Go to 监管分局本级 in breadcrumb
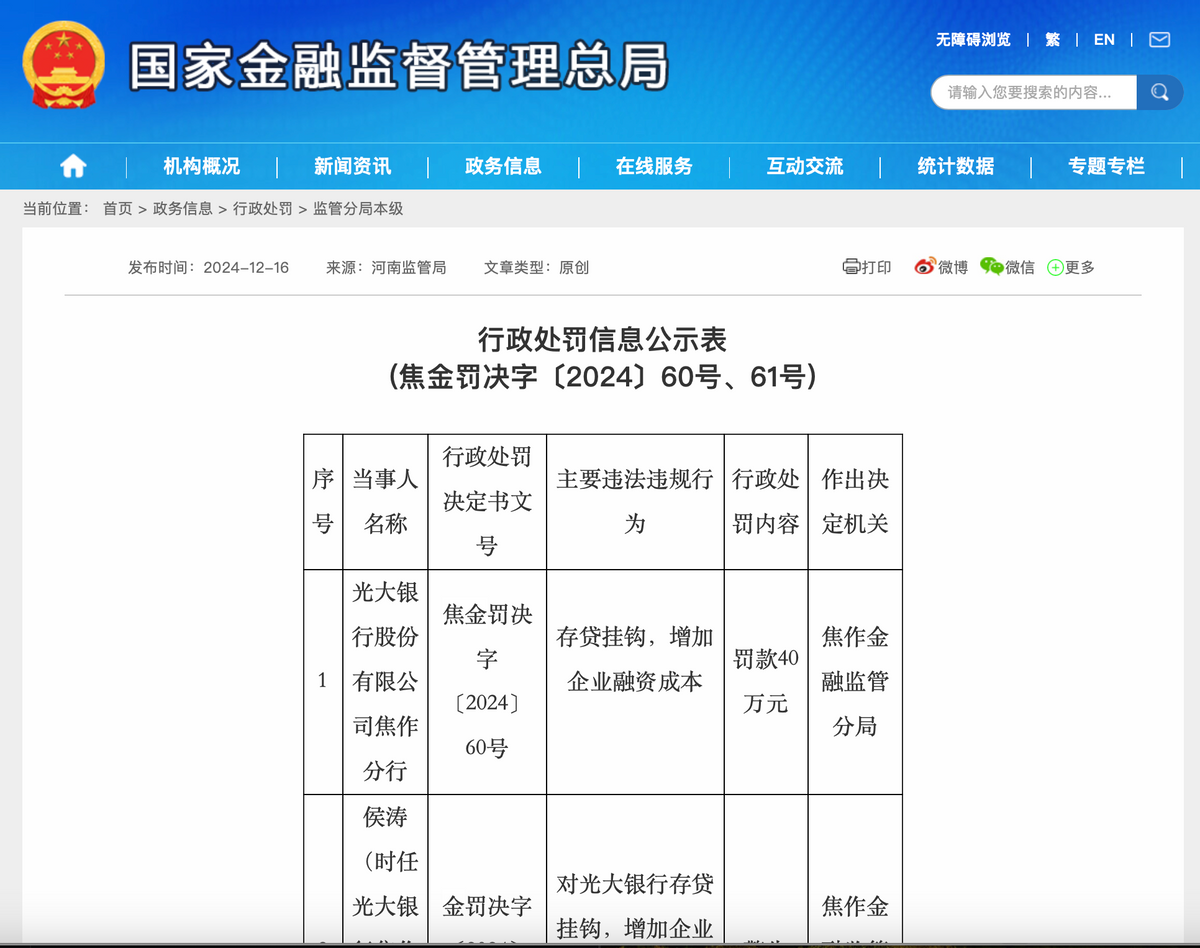1200x948 pixels. tap(358, 208)
